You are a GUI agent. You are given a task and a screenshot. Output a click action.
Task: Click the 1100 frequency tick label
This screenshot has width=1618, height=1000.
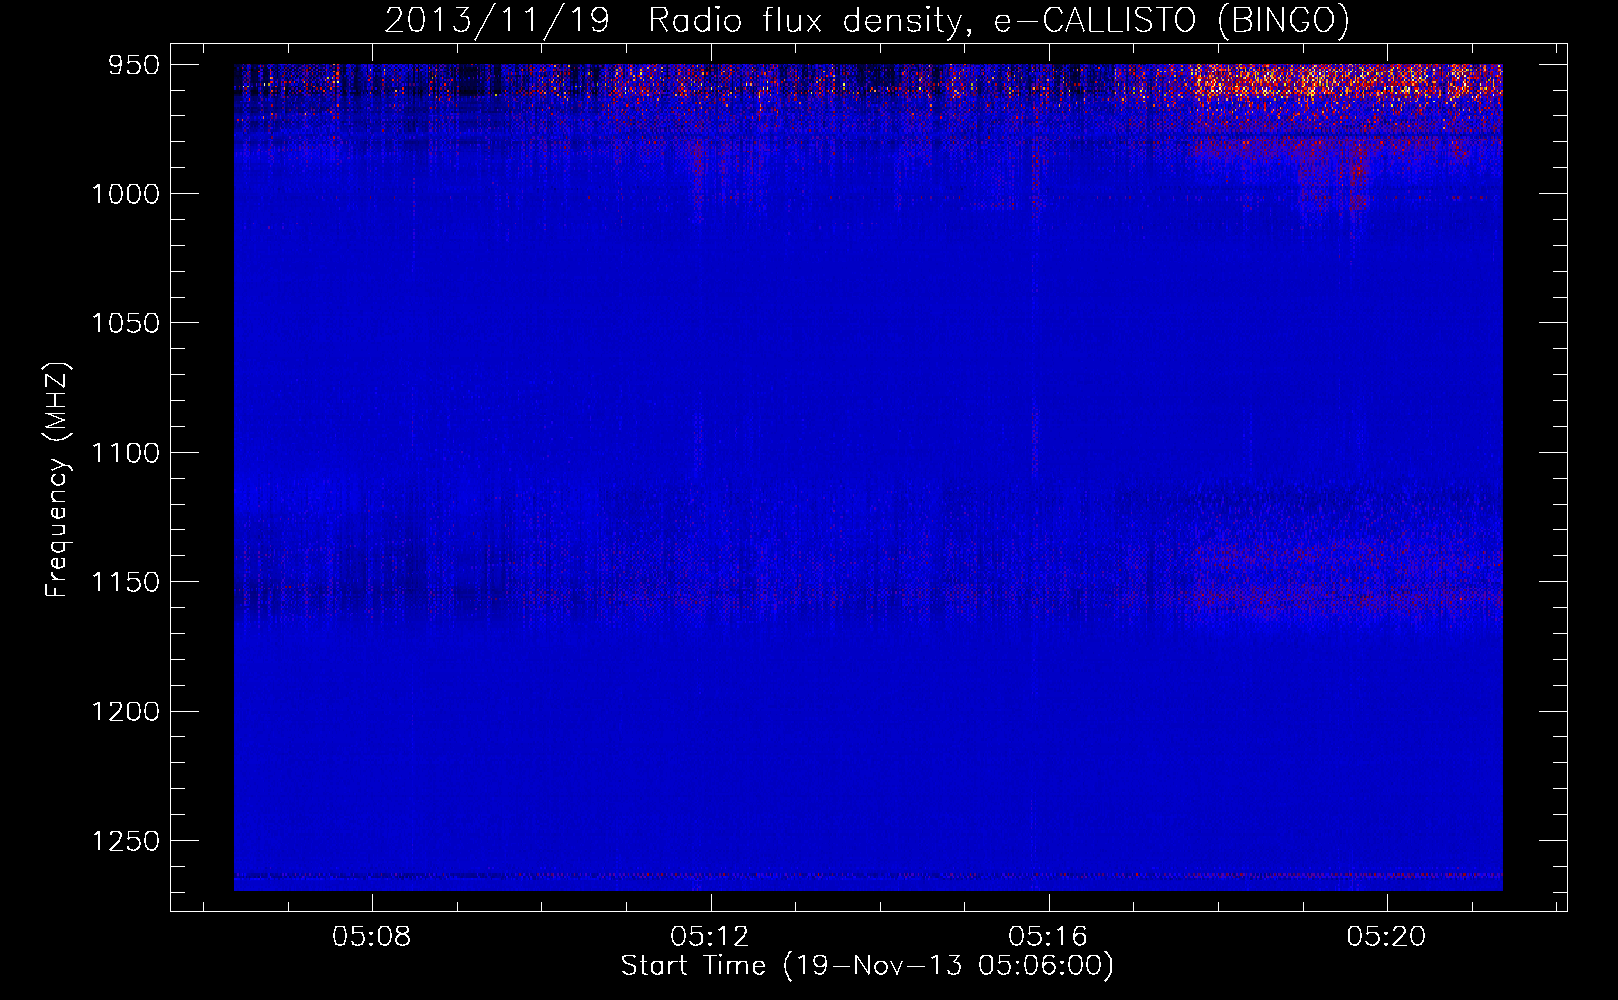click(126, 453)
